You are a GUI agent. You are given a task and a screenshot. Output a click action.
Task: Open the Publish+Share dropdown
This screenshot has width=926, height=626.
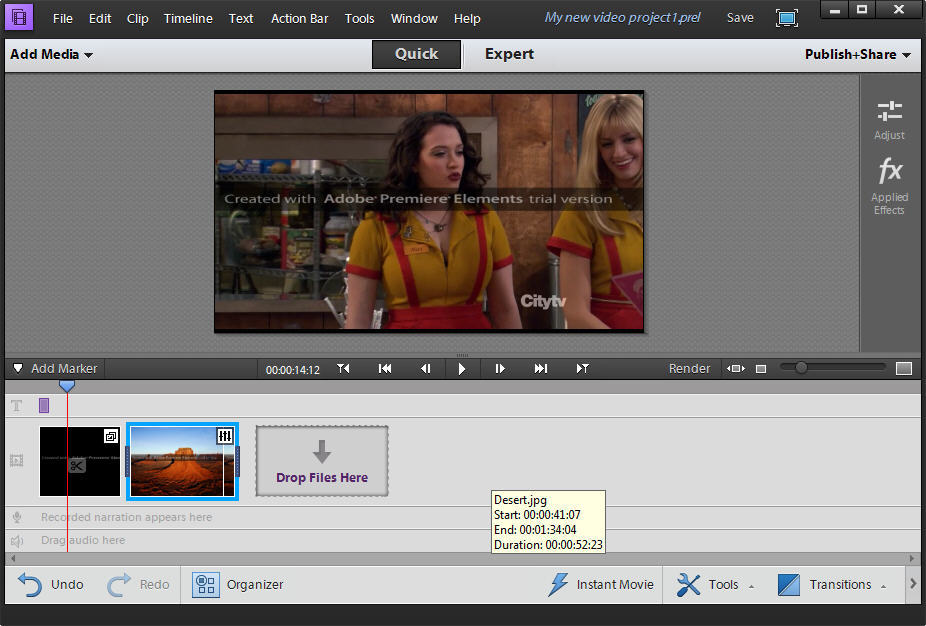857,54
